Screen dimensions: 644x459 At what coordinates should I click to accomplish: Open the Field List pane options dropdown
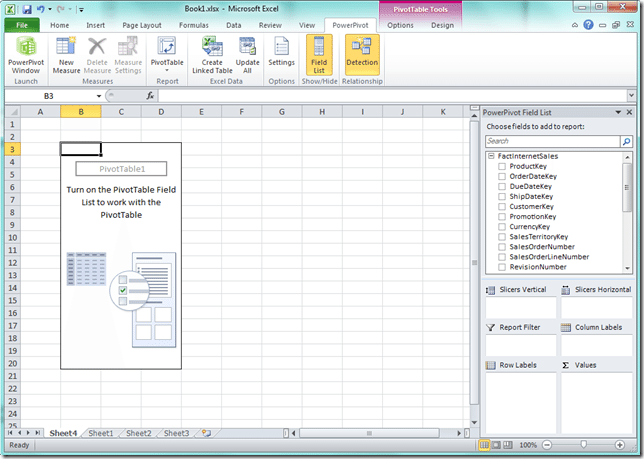pos(618,112)
